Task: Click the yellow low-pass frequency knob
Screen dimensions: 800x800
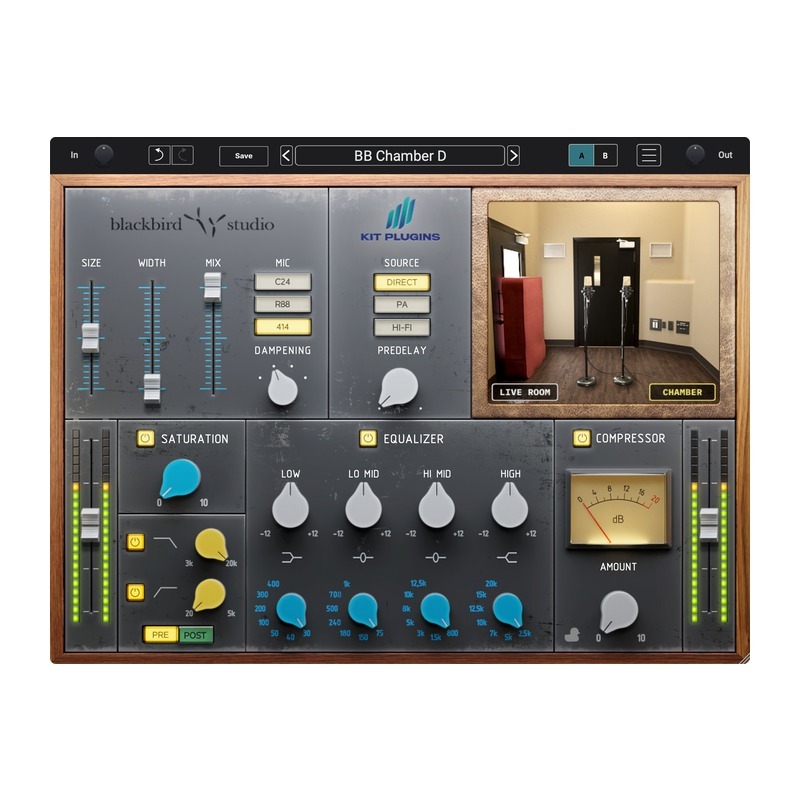Action: (x=211, y=545)
